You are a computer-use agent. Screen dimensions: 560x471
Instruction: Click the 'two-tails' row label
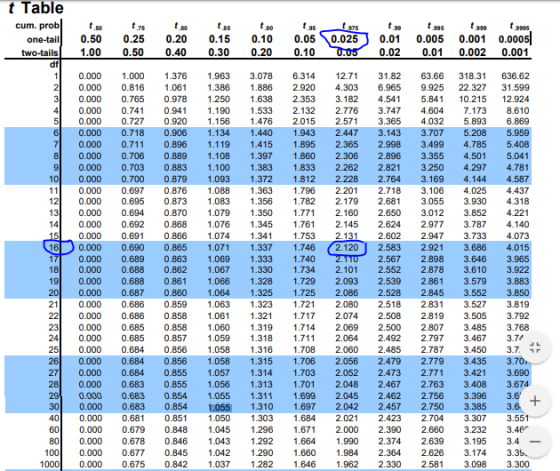[40, 53]
